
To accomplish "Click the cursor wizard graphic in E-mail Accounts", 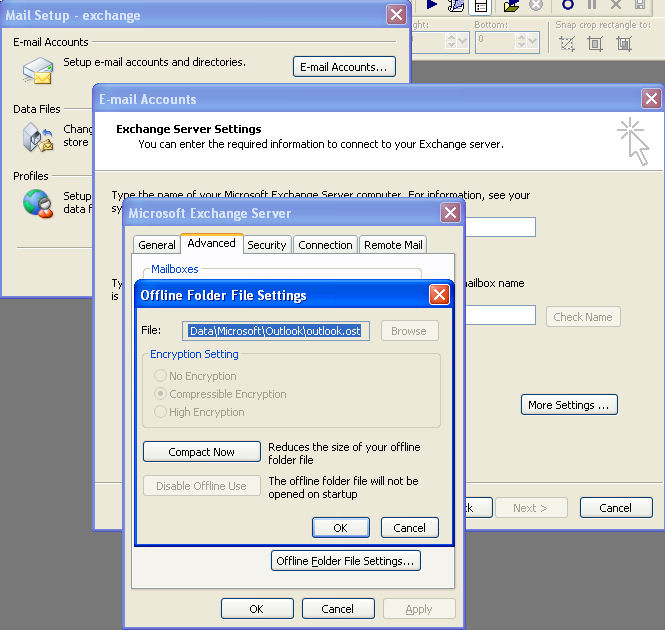I will point(633,141).
